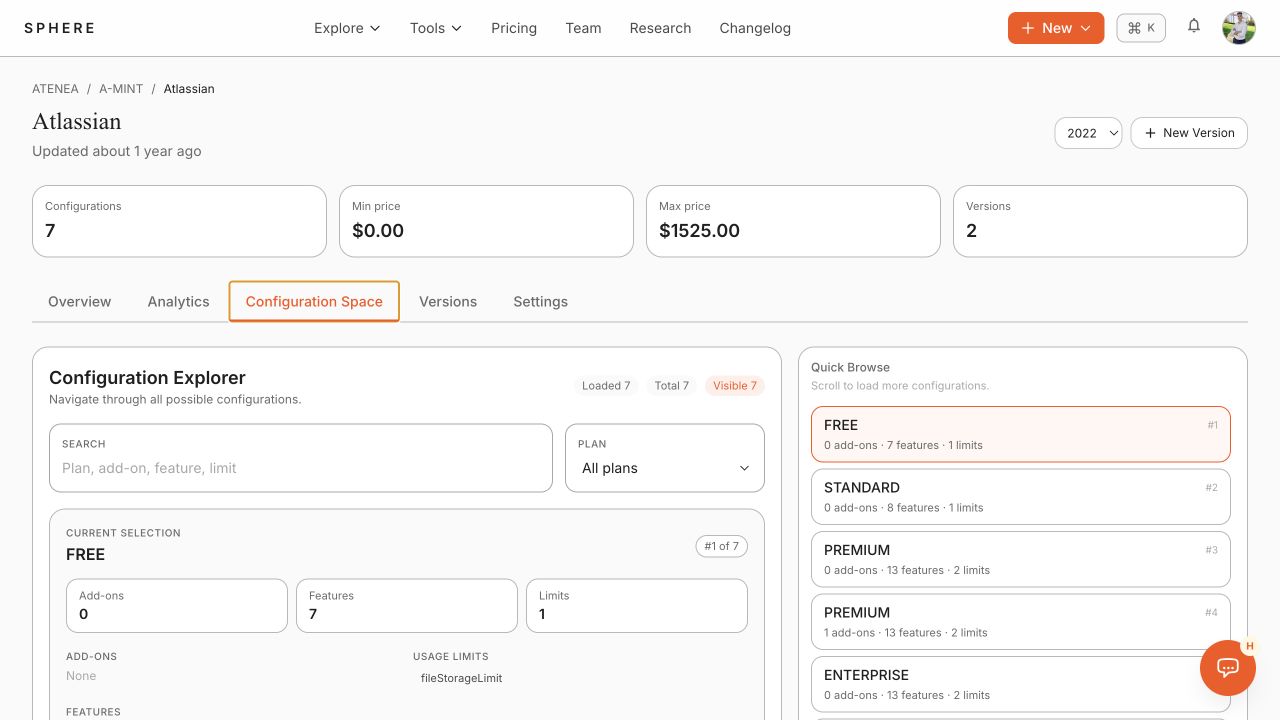Select the PREMIUM configuration #4
The height and width of the screenshot is (720, 1280).
click(1021, 622)
